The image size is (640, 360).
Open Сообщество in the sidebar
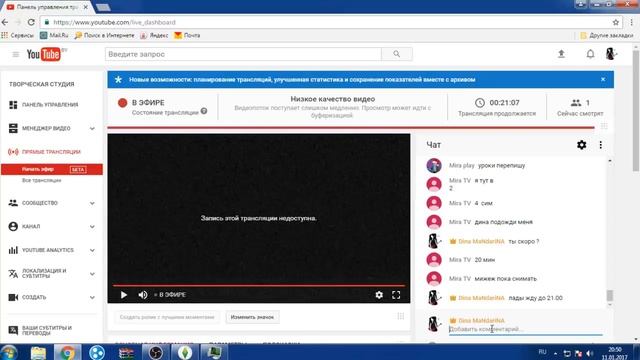[x=40, y=203]
